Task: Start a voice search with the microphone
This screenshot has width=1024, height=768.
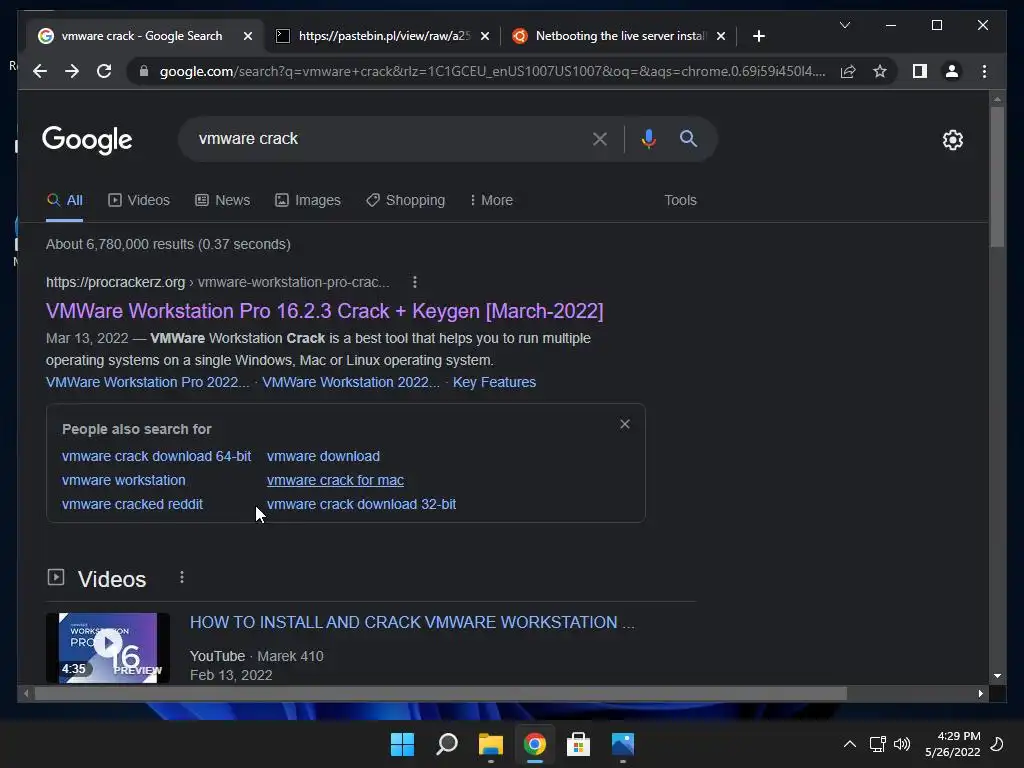Action: coord(648,138)
